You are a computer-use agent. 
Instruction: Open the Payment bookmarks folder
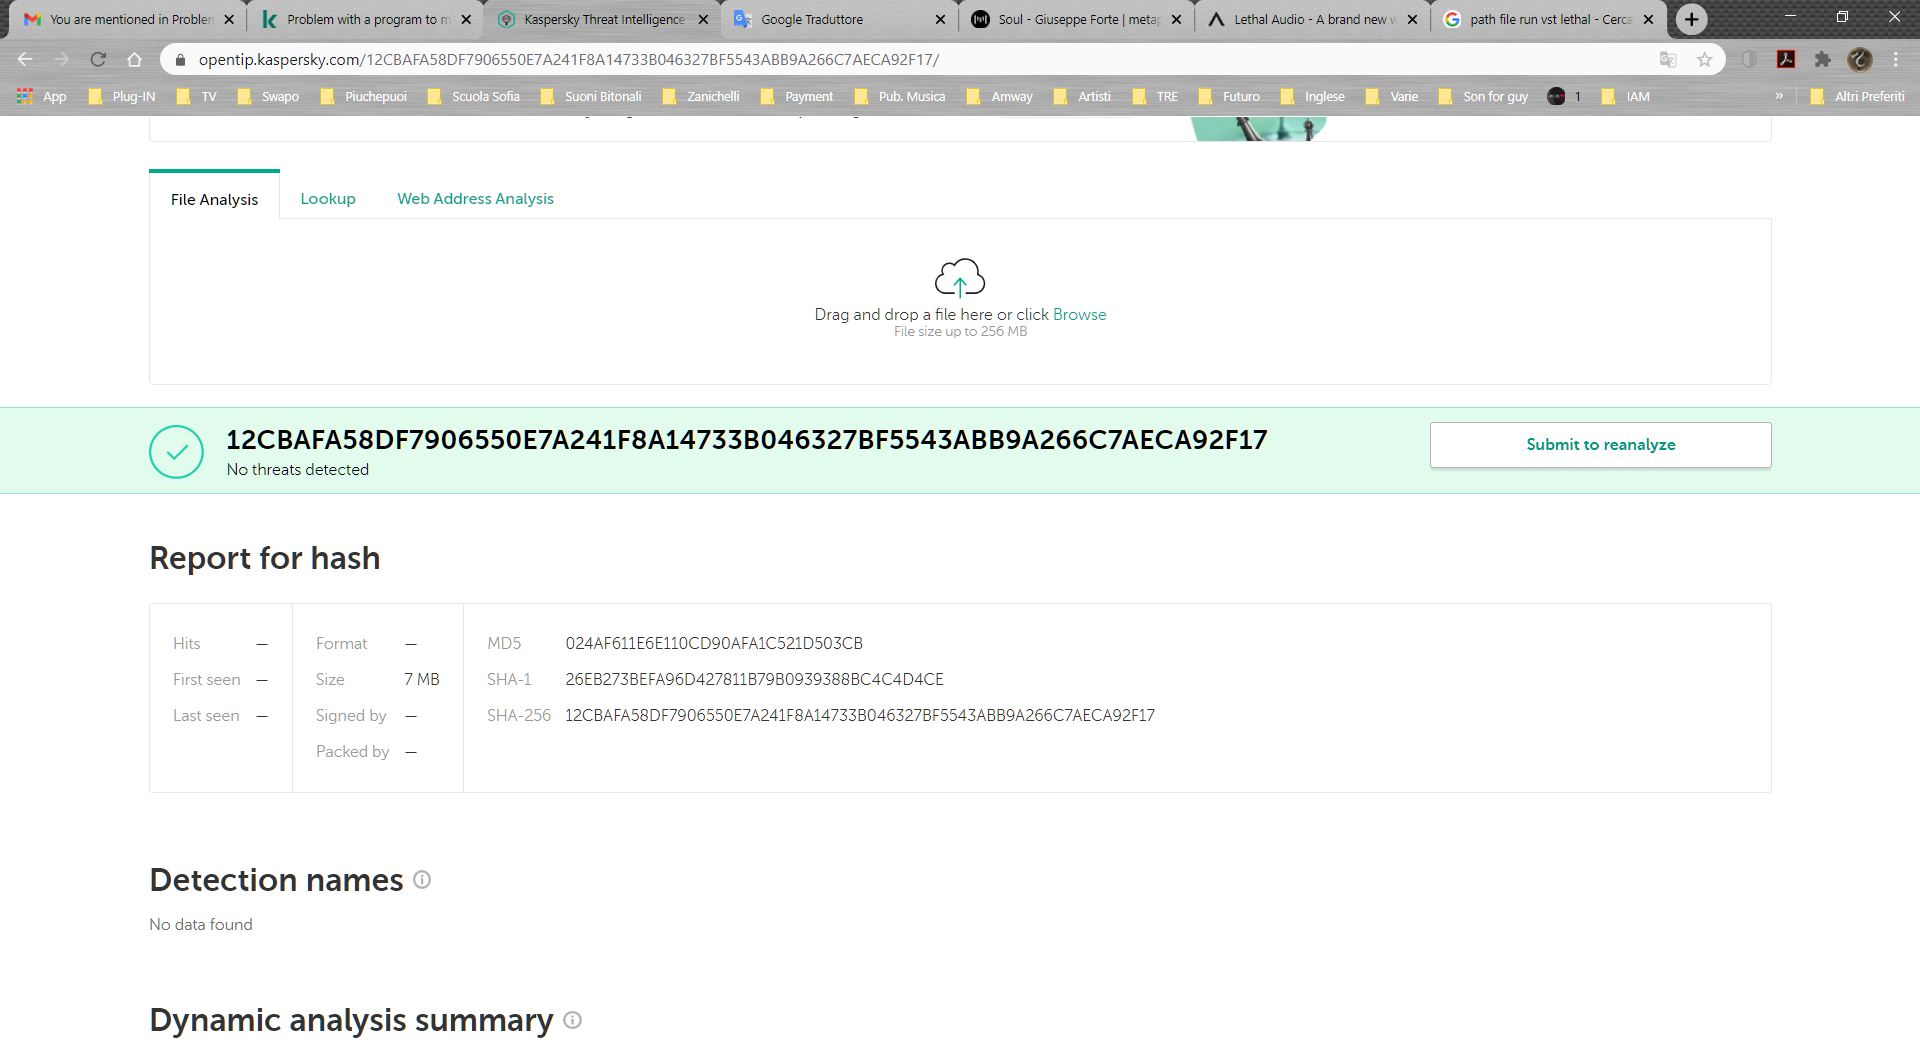(797, 96)
